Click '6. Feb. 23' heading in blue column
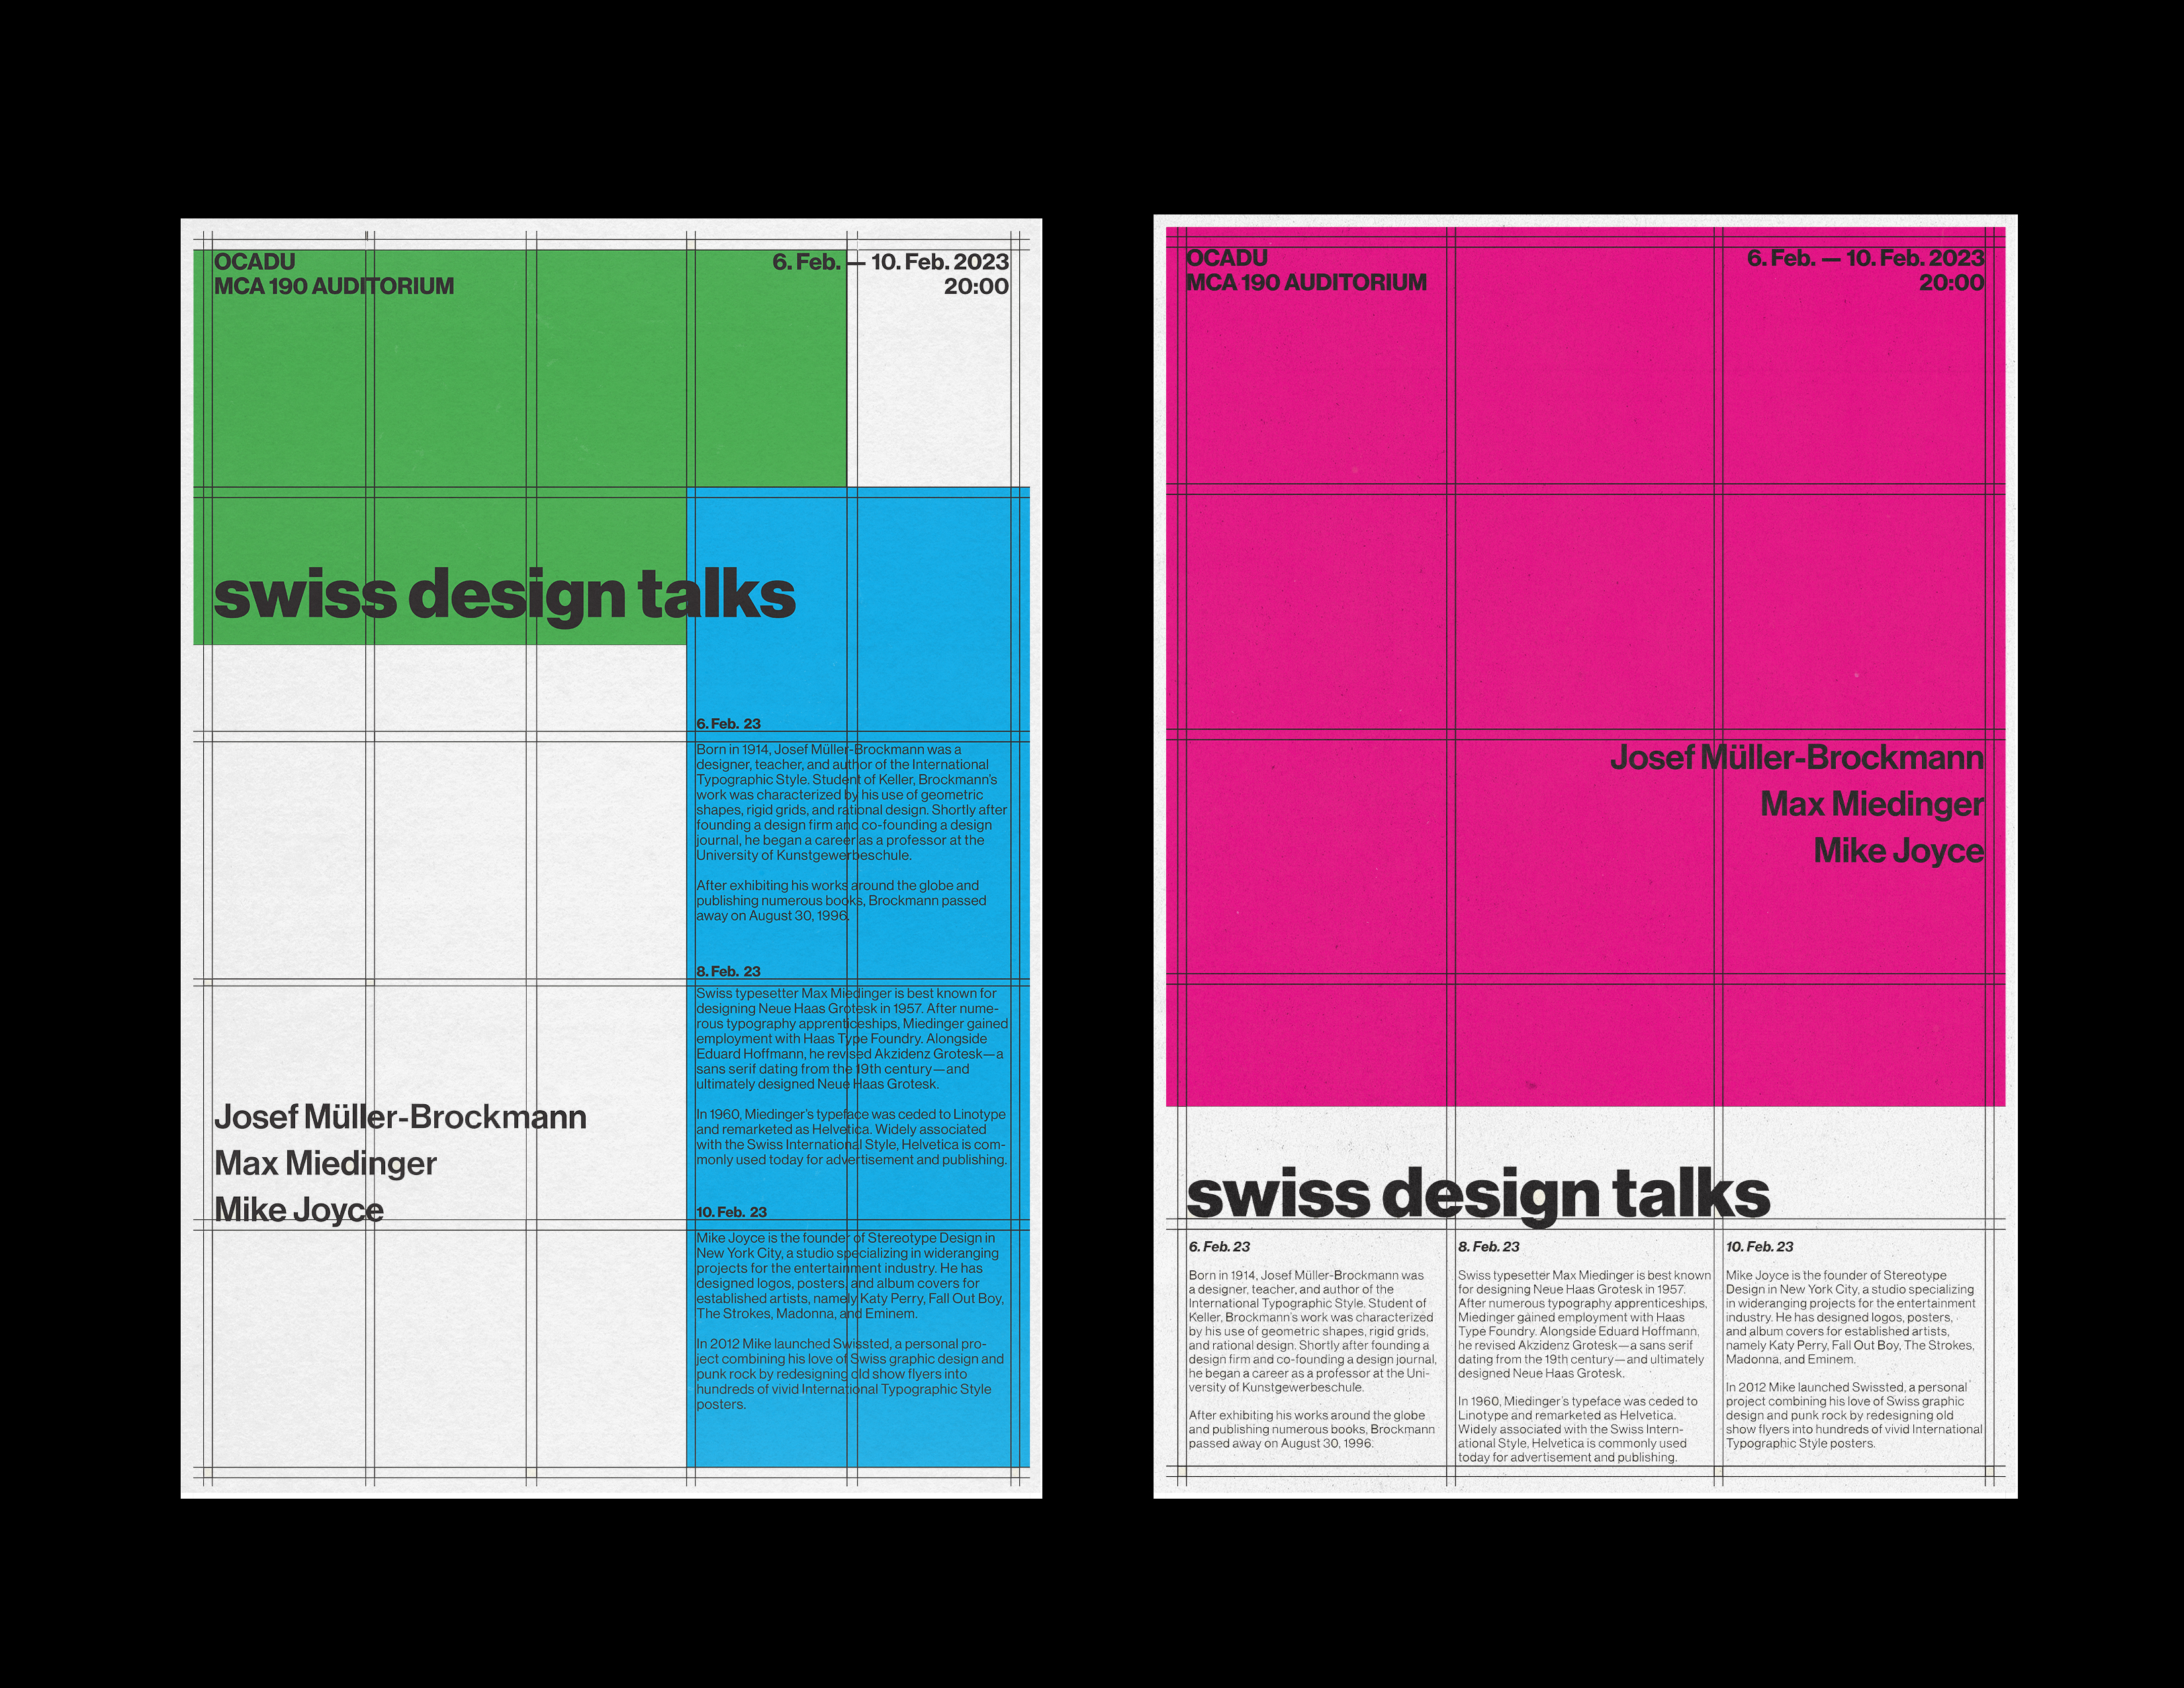 click(728, 724)
